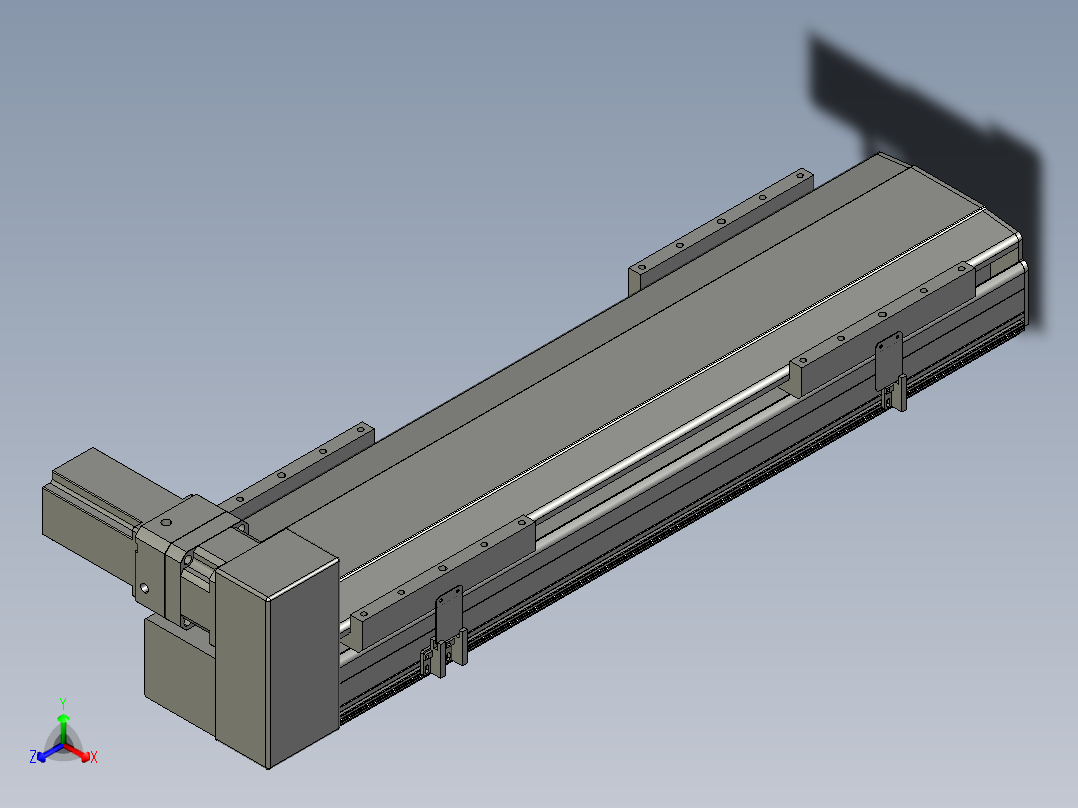Viewport: 1078px width, 808px height.
Task: Click the green Y axis arrow on the triad
Action: point(63,727)
